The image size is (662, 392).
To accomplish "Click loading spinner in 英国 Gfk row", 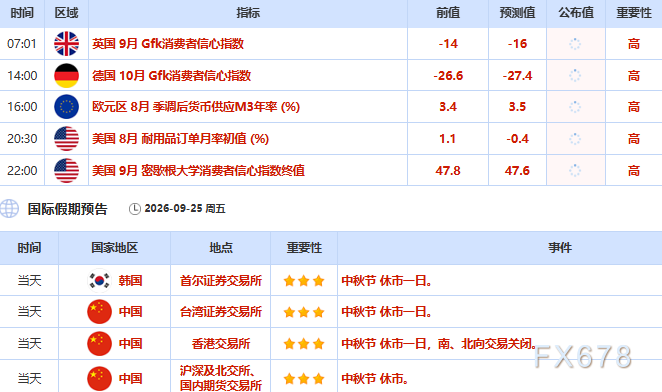I will (575, 44).
